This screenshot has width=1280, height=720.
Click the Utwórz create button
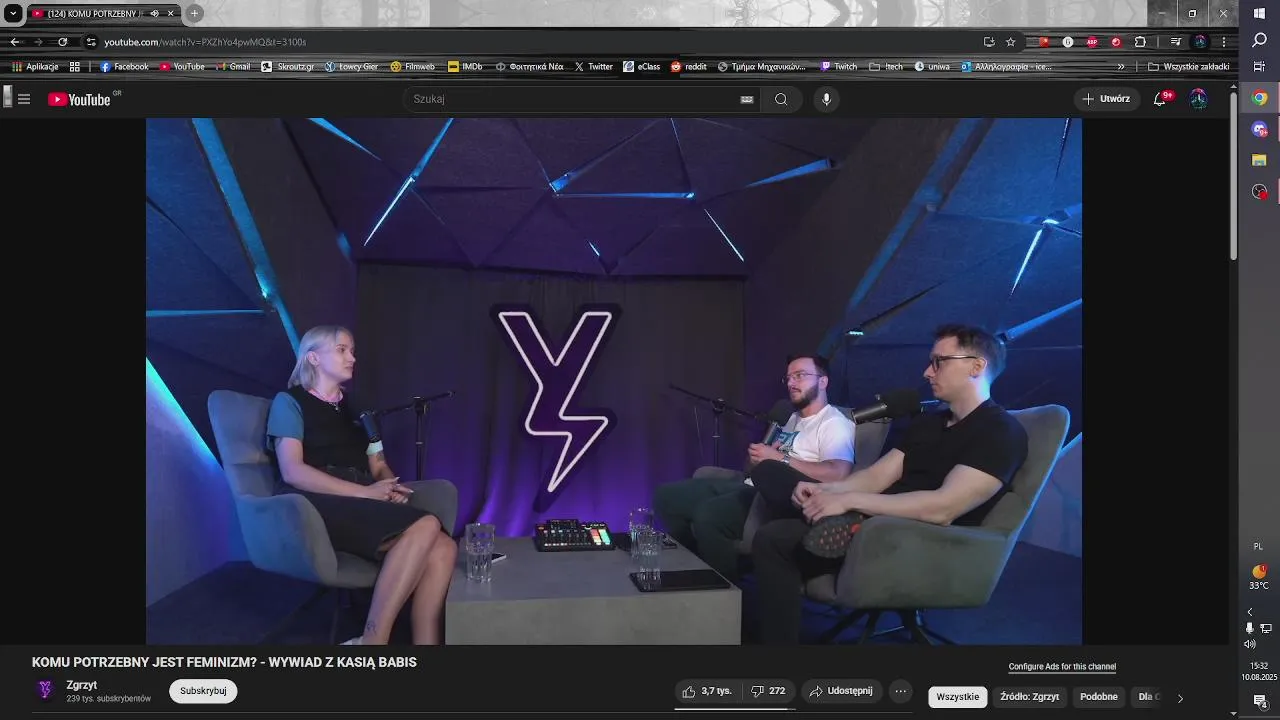click(1106, 99)
